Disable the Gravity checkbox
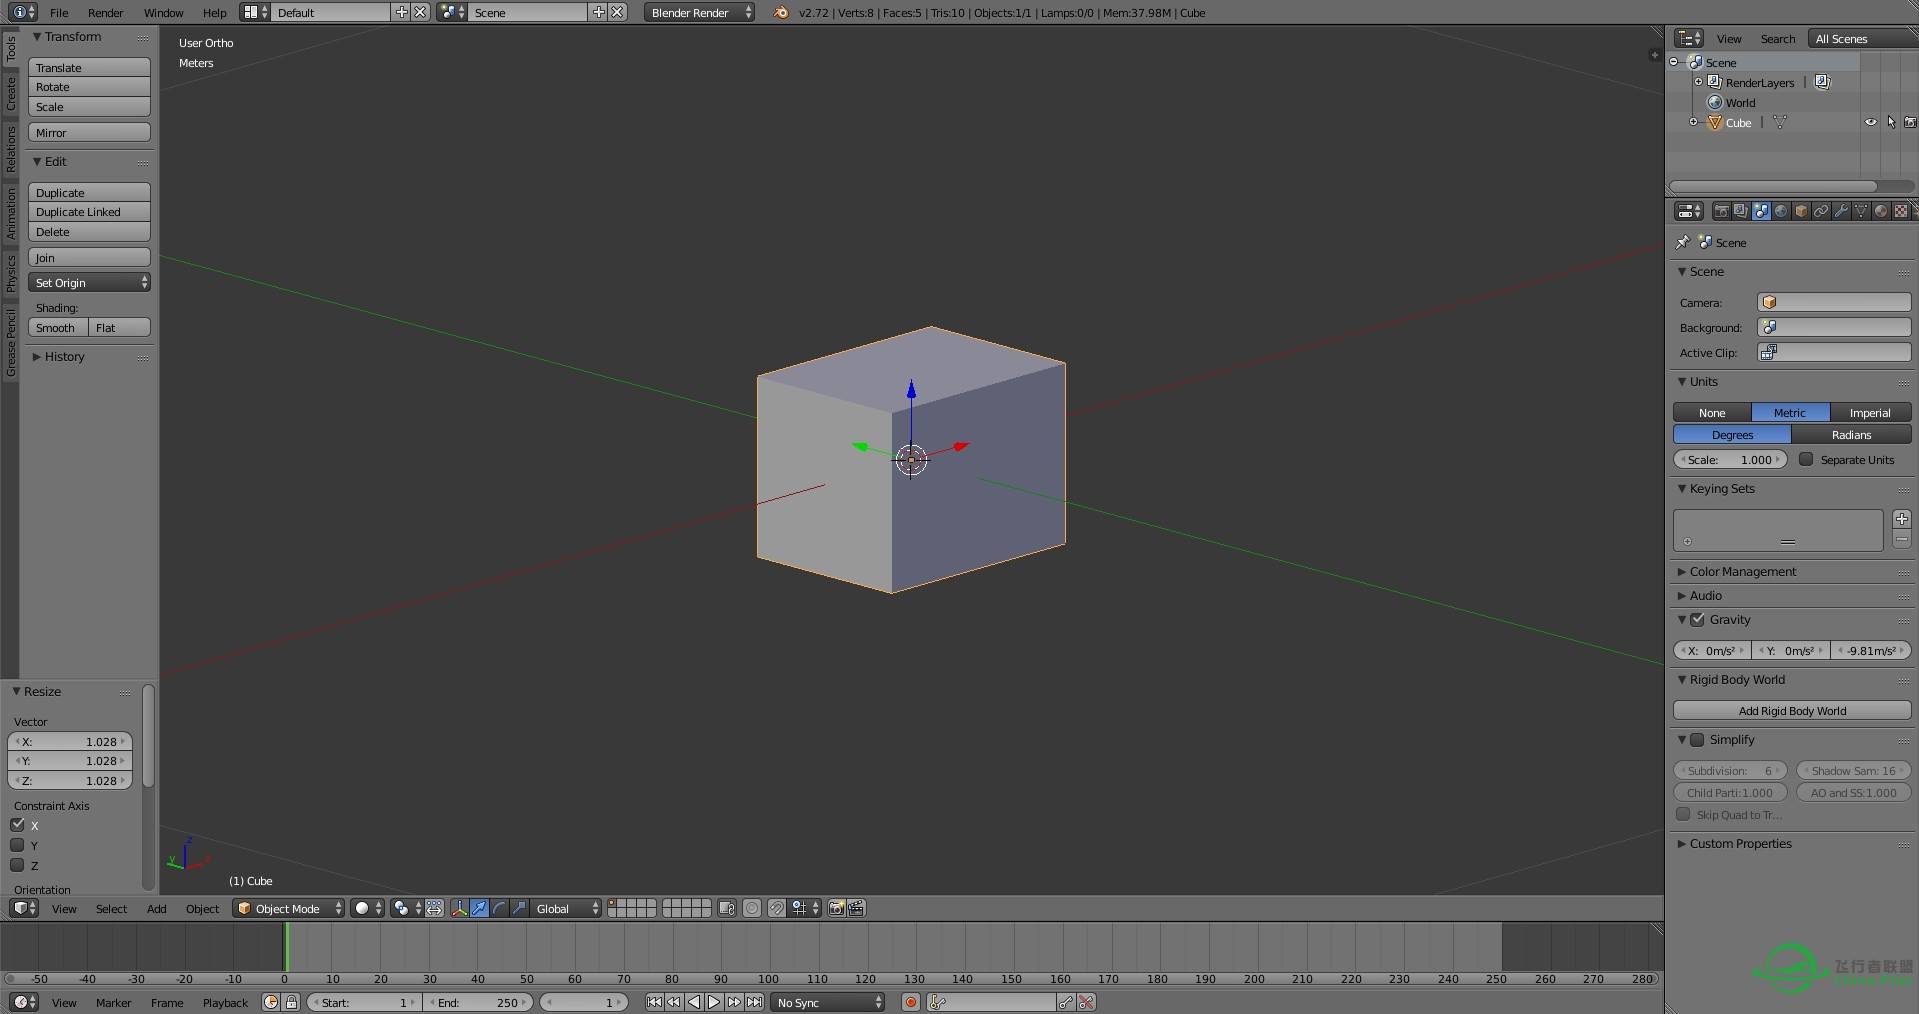Viewport: 1919px width, 1014px height. (x=1697, y=619)
